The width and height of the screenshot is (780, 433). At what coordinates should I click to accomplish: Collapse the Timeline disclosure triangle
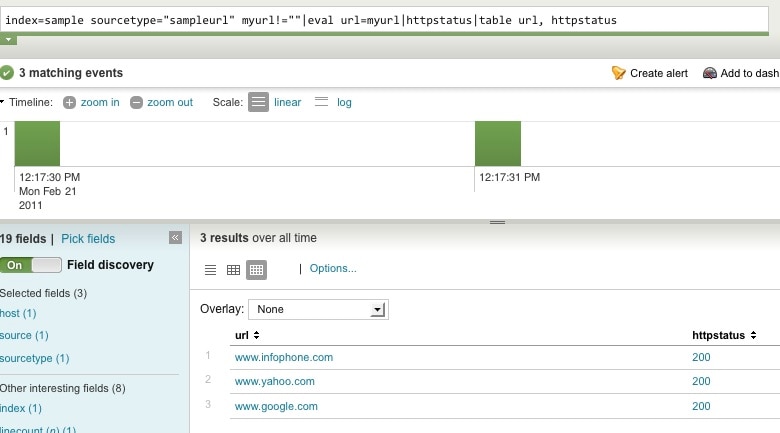point(3,102)
